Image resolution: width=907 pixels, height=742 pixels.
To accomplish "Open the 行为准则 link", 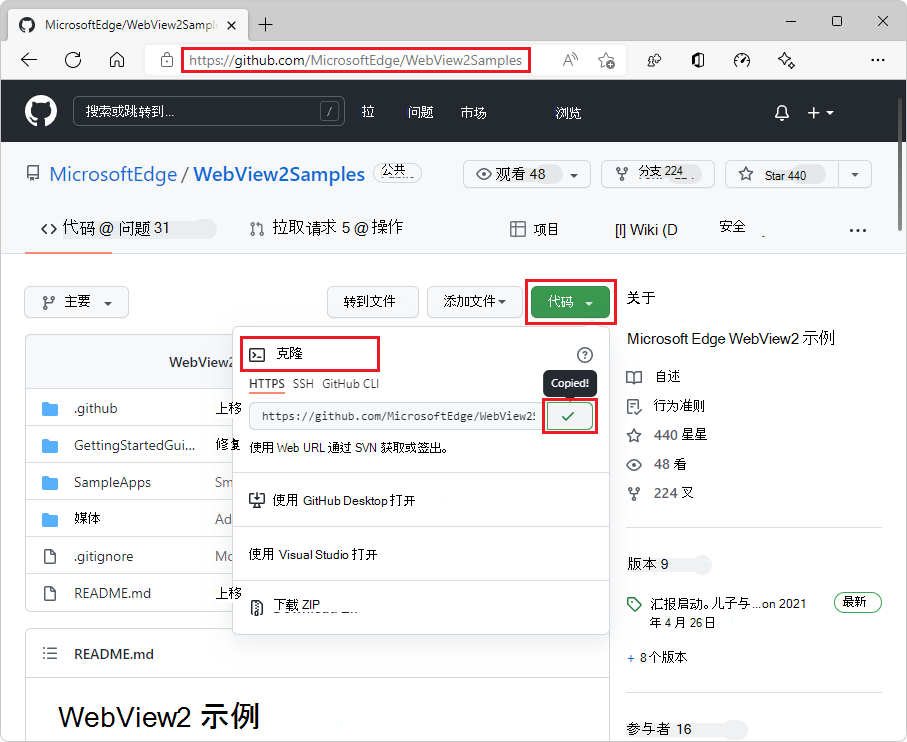I will [680, 405].
